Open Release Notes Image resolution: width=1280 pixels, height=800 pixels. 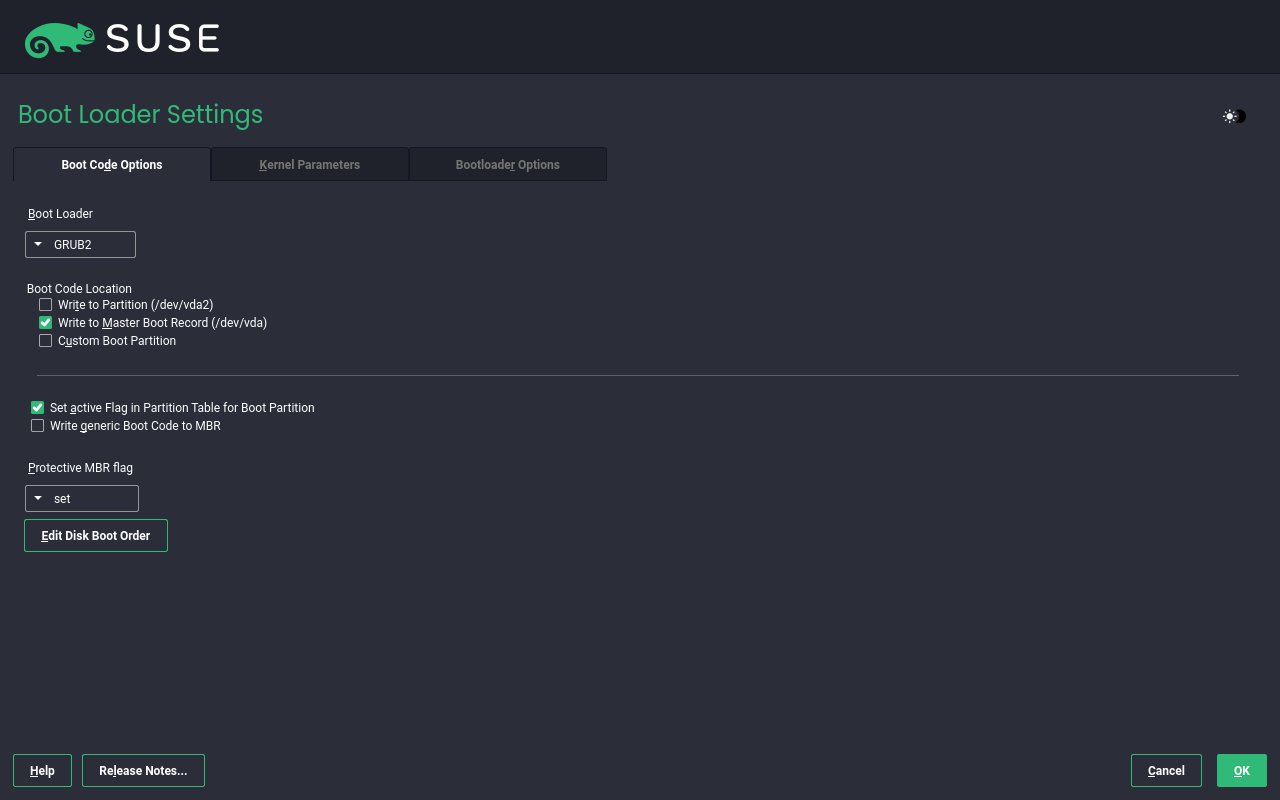point(143,771)
